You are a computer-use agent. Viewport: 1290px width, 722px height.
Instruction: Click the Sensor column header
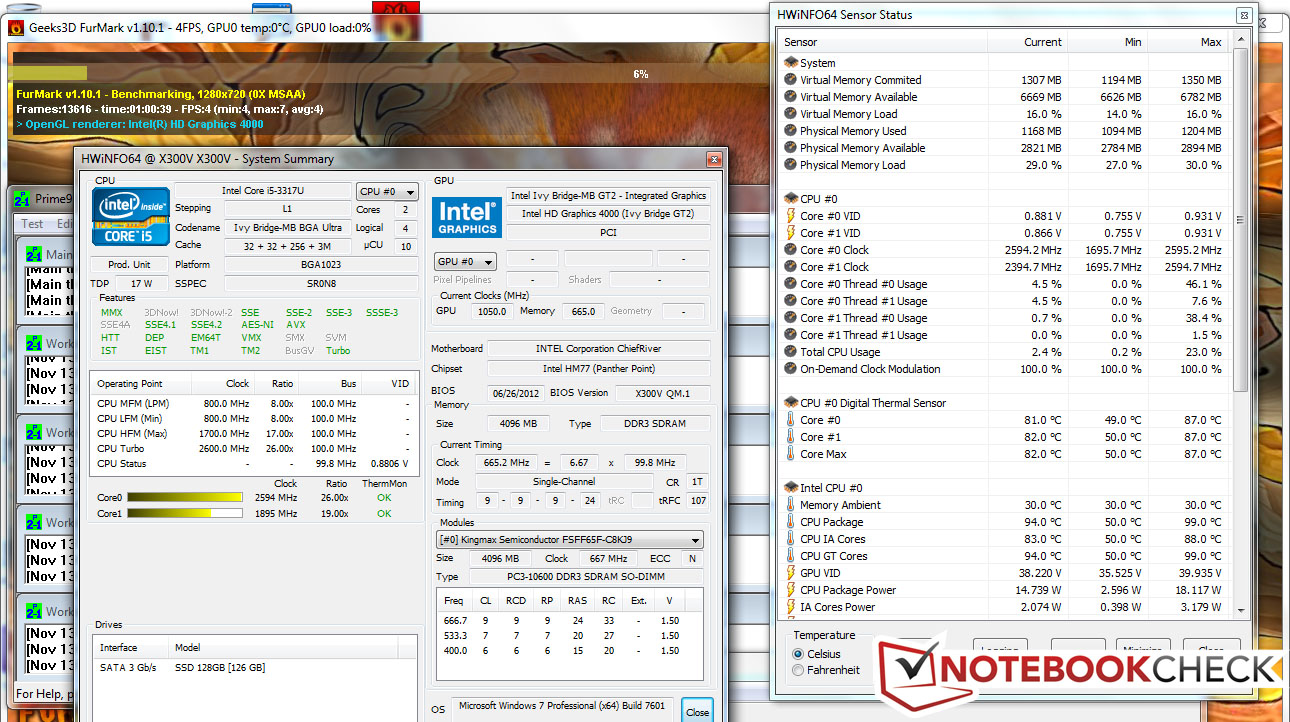[x=883, y=42]
